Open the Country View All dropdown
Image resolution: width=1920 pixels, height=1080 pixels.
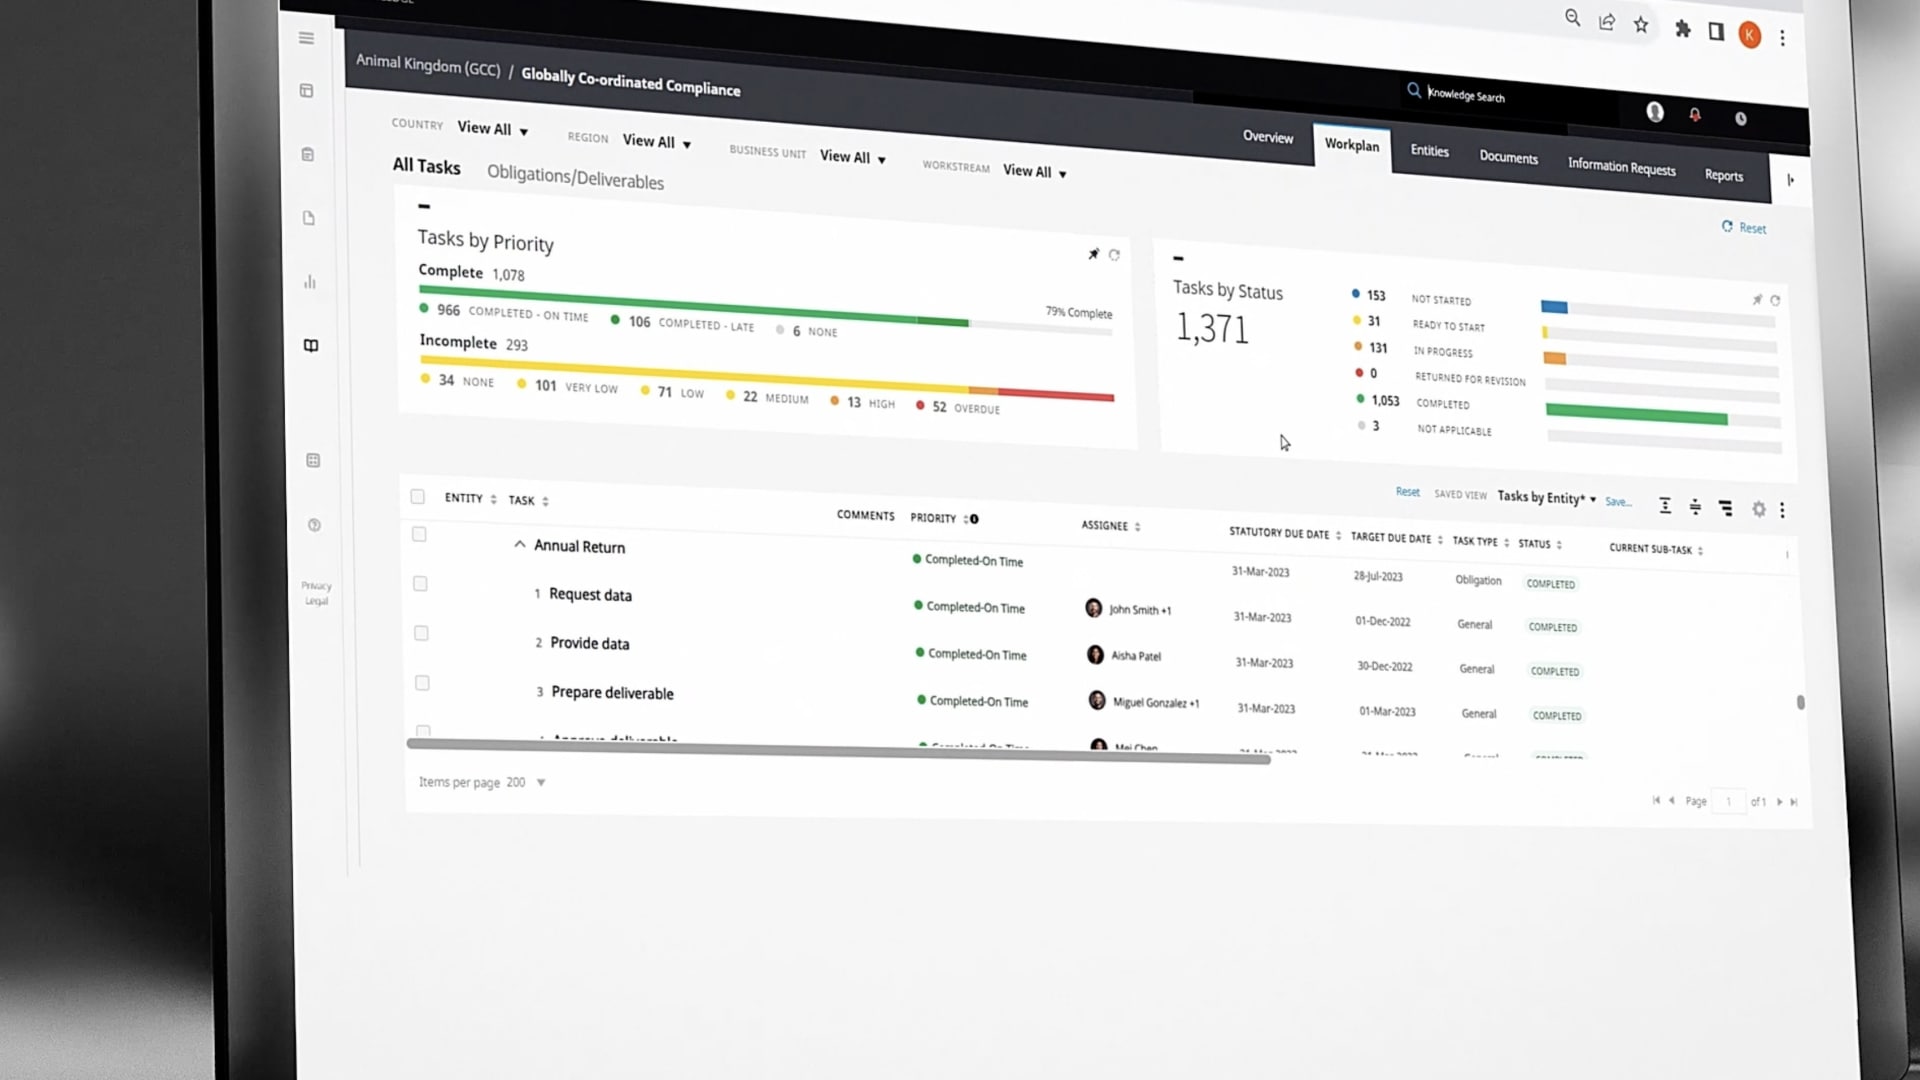492,129
